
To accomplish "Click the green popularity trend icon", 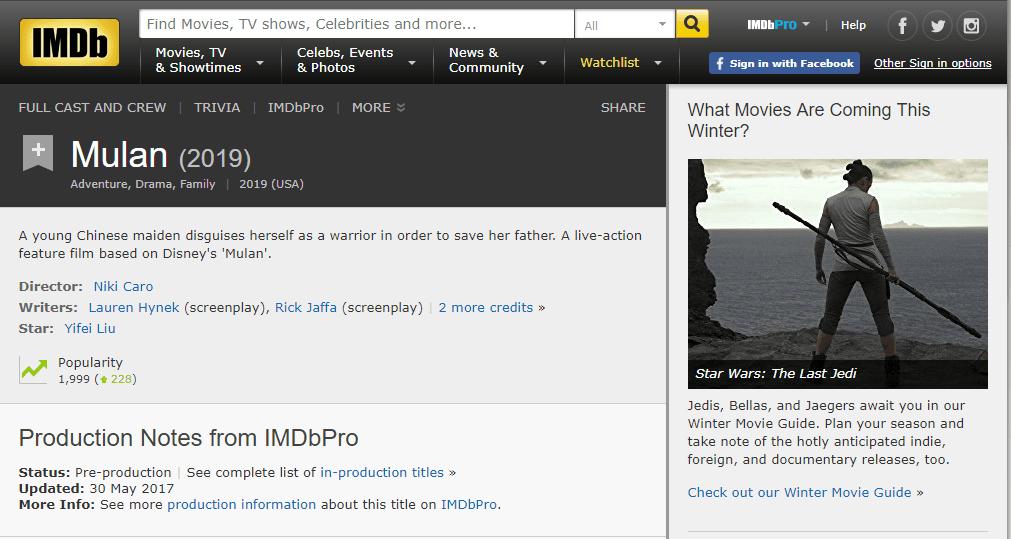I will click(34, 370).
